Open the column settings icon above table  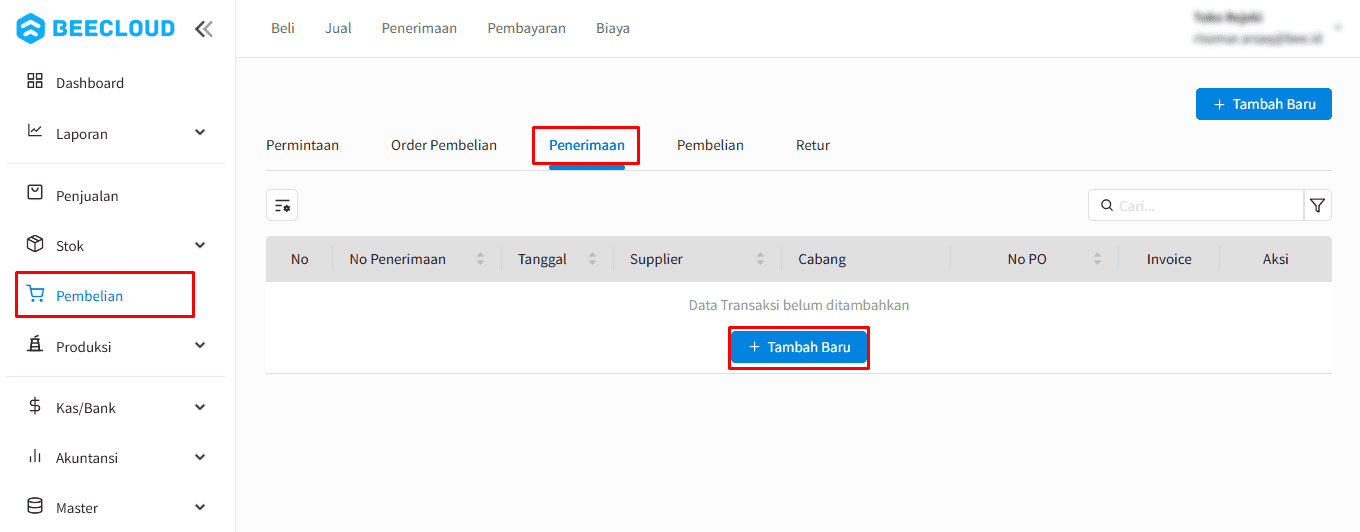click(282, 205)
